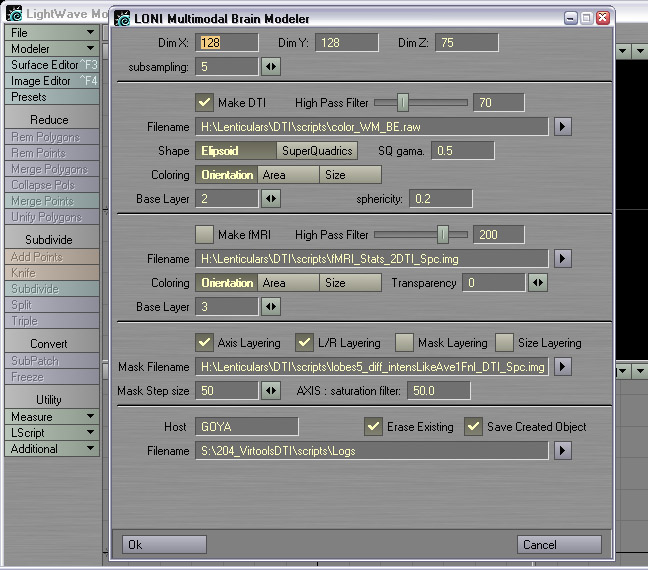Adjust fMRI High Pass Filter slider
The width and height of the screenshot is (648, 570).
[x=443, y=235]
